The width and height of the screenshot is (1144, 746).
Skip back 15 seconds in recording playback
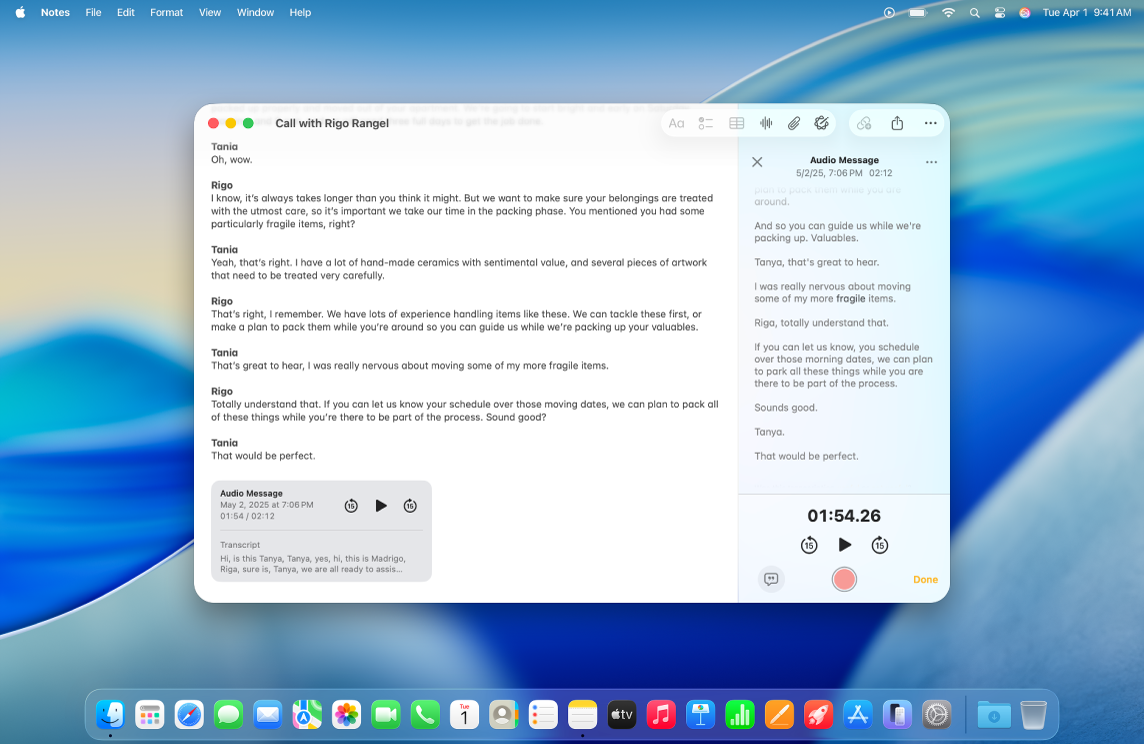coord(809,545)
